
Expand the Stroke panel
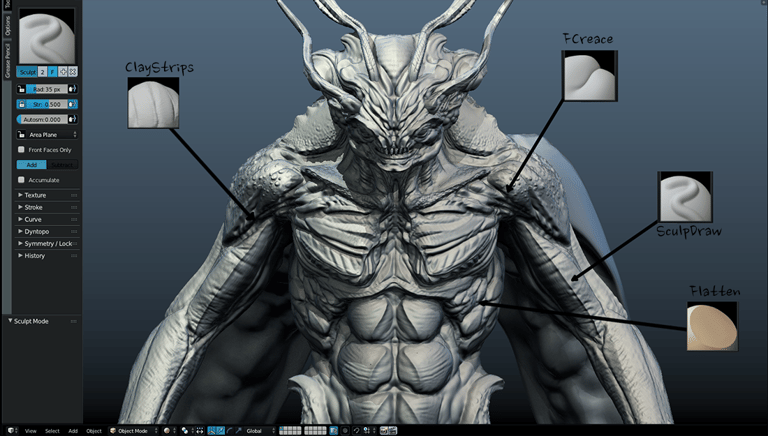pos(48,207)
